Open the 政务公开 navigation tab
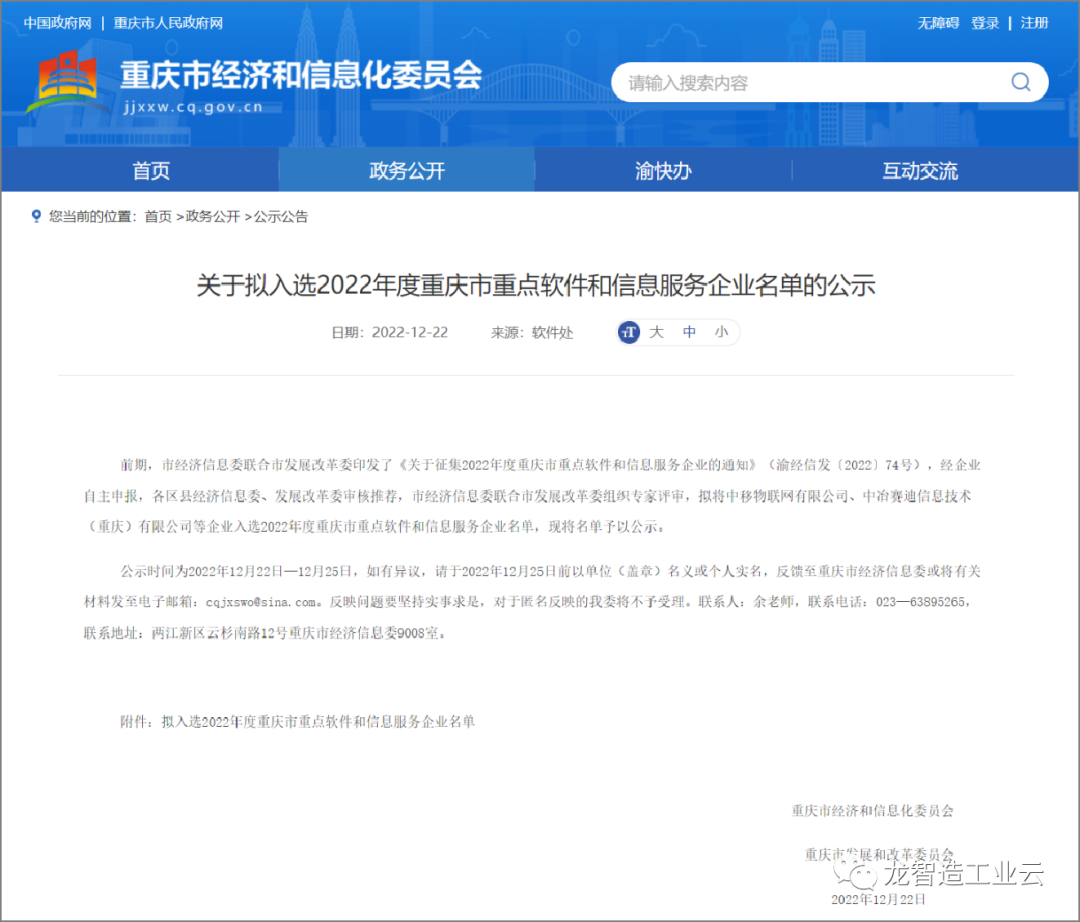The height and width of the screenshot is (922, 1080). point(407,171)
